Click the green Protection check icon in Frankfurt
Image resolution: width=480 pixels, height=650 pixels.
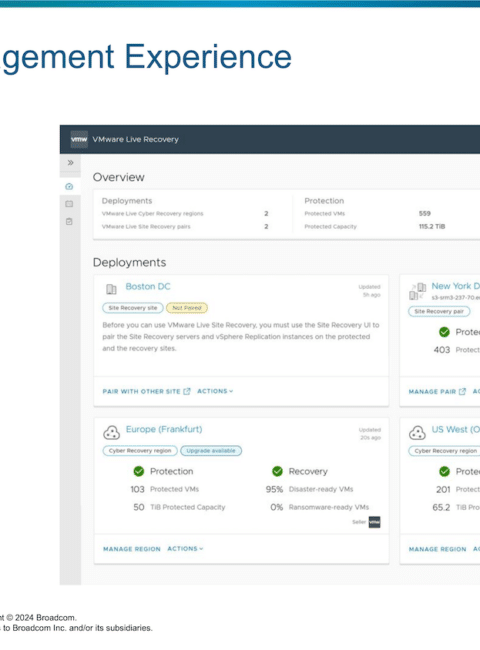pyautogui.click(x=139, y=471)
